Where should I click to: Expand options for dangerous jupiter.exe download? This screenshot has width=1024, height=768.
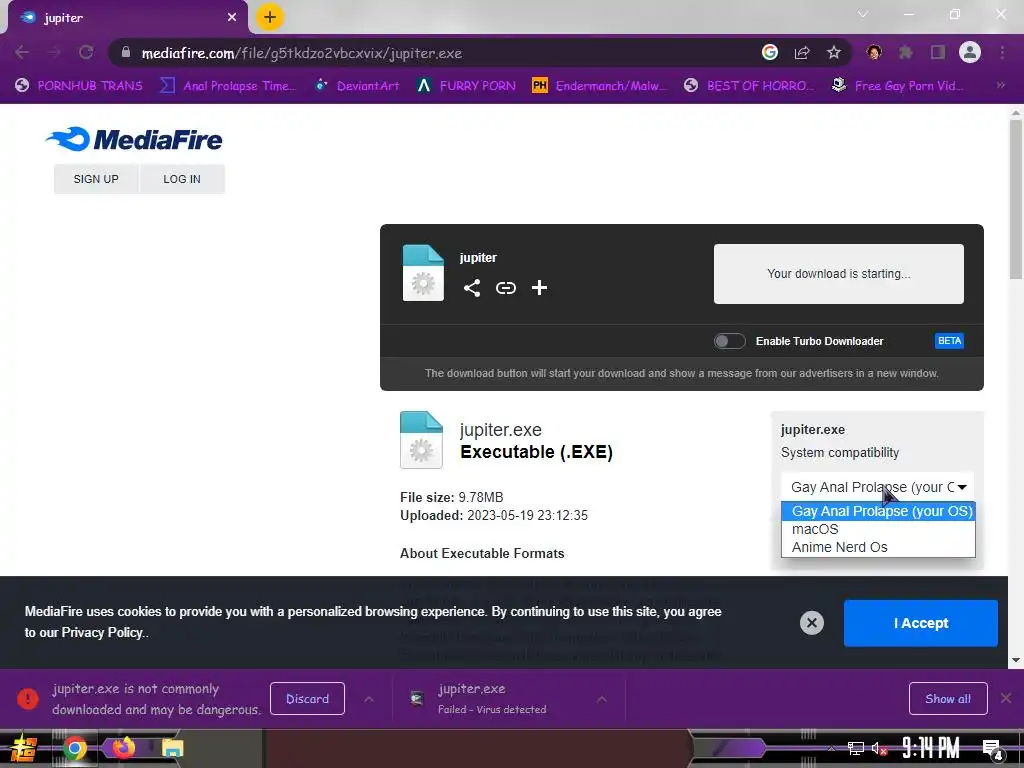[369, 699]
